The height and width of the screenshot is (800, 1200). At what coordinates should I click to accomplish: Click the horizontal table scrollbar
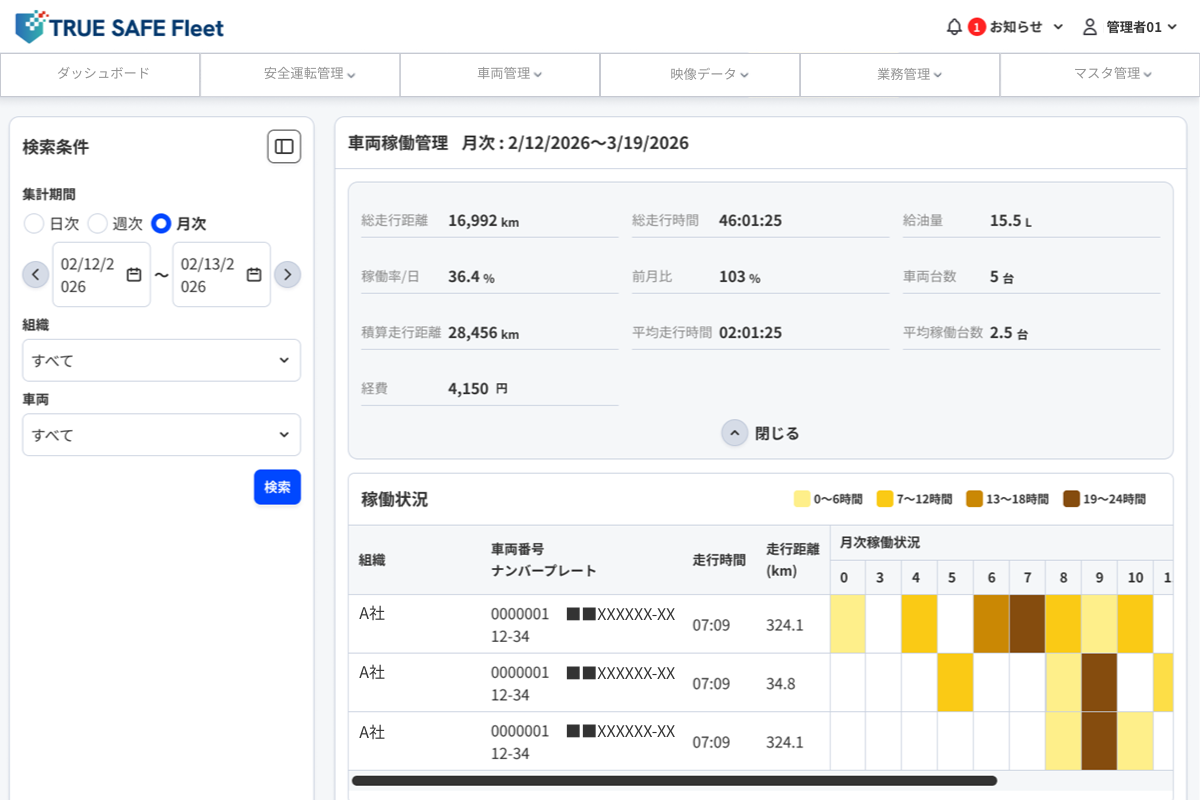coord(674,780)
